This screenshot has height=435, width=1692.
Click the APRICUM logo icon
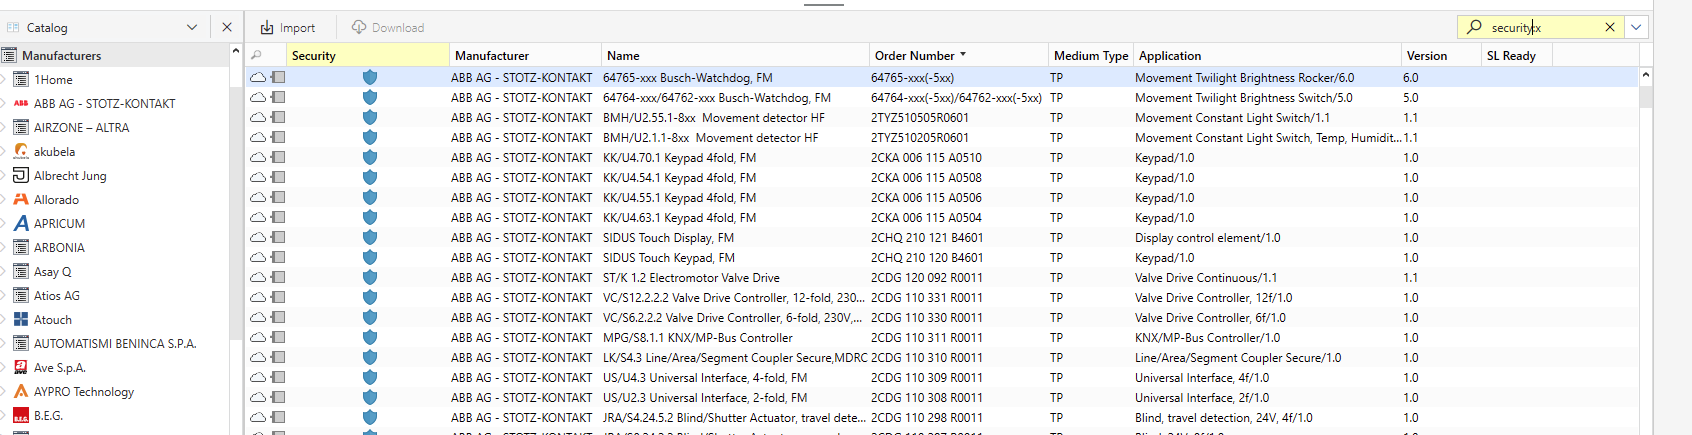pyautogui.click(x=21, y=223)
